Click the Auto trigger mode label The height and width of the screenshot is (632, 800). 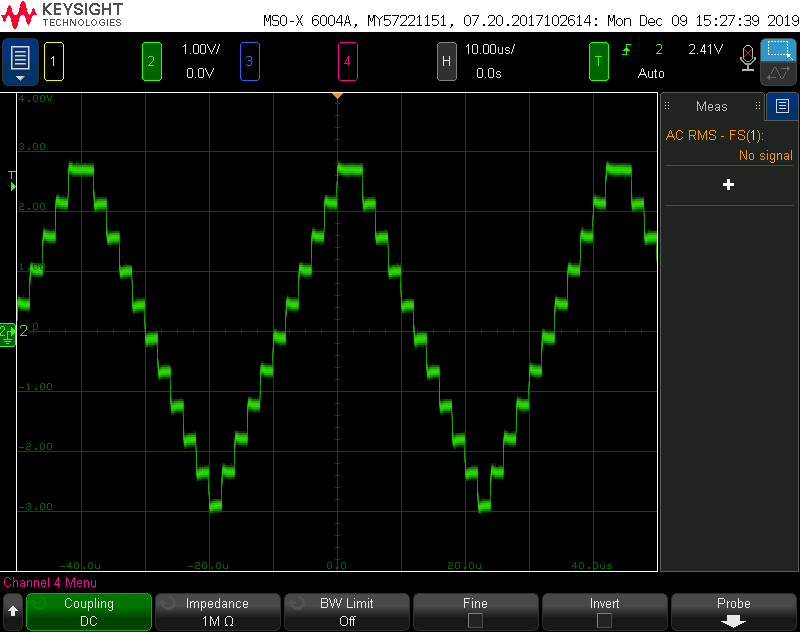[x=651, y=73]
